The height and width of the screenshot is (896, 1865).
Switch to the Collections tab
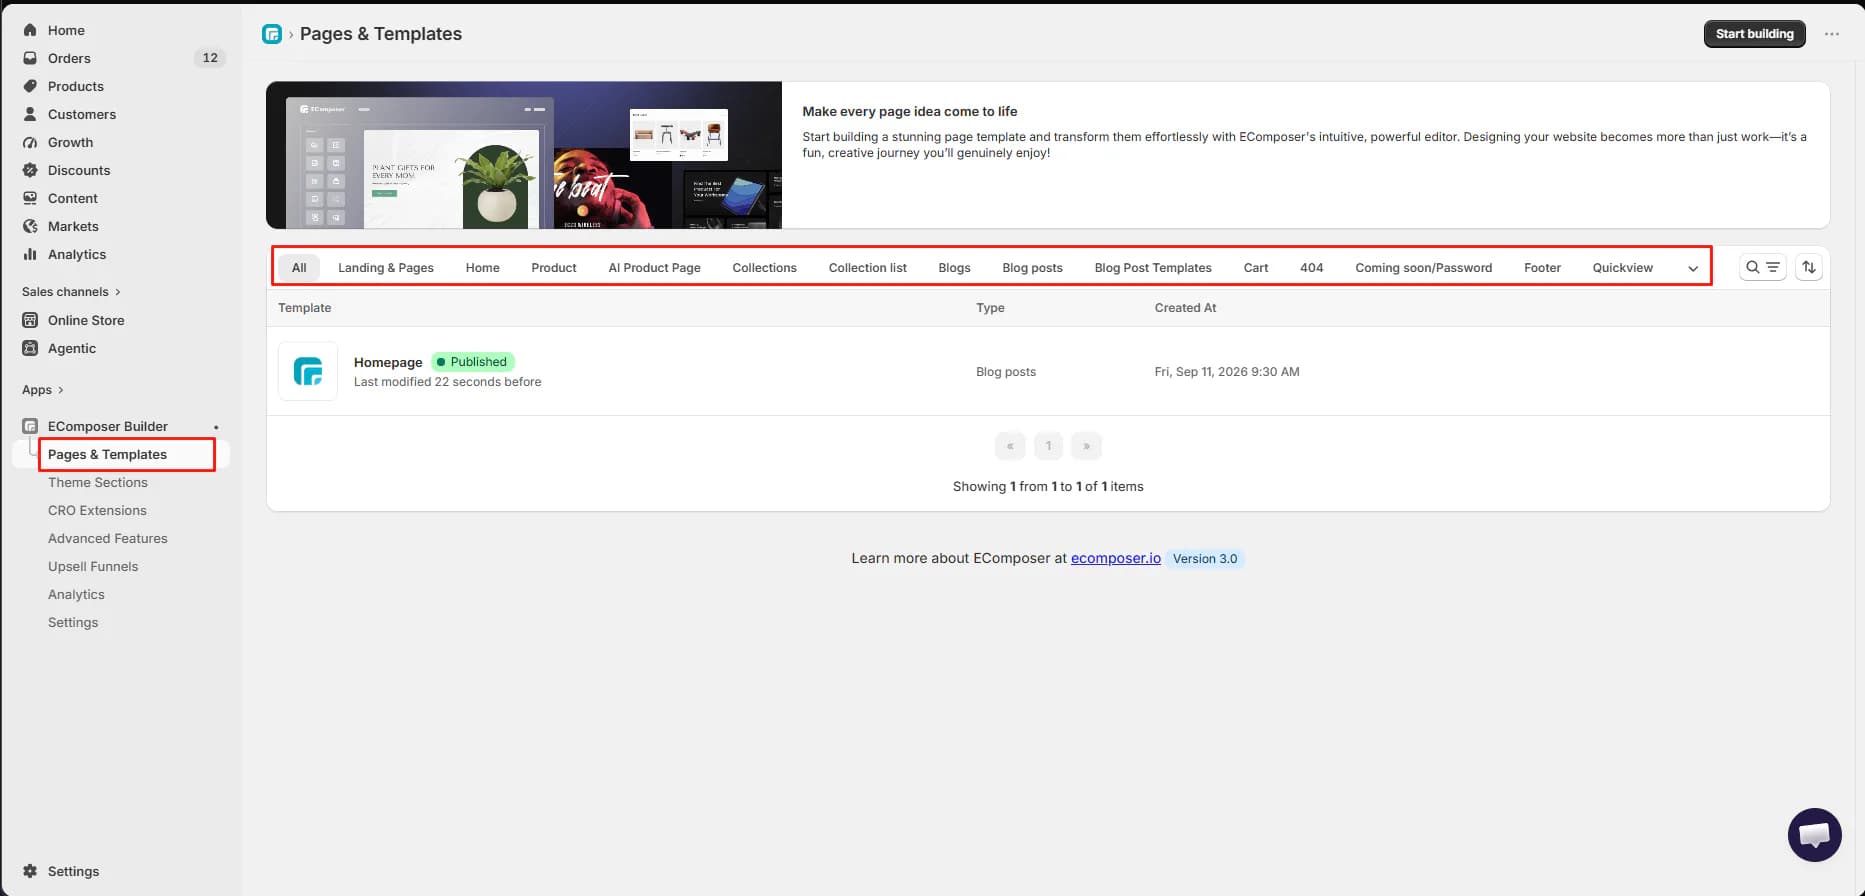765,268
